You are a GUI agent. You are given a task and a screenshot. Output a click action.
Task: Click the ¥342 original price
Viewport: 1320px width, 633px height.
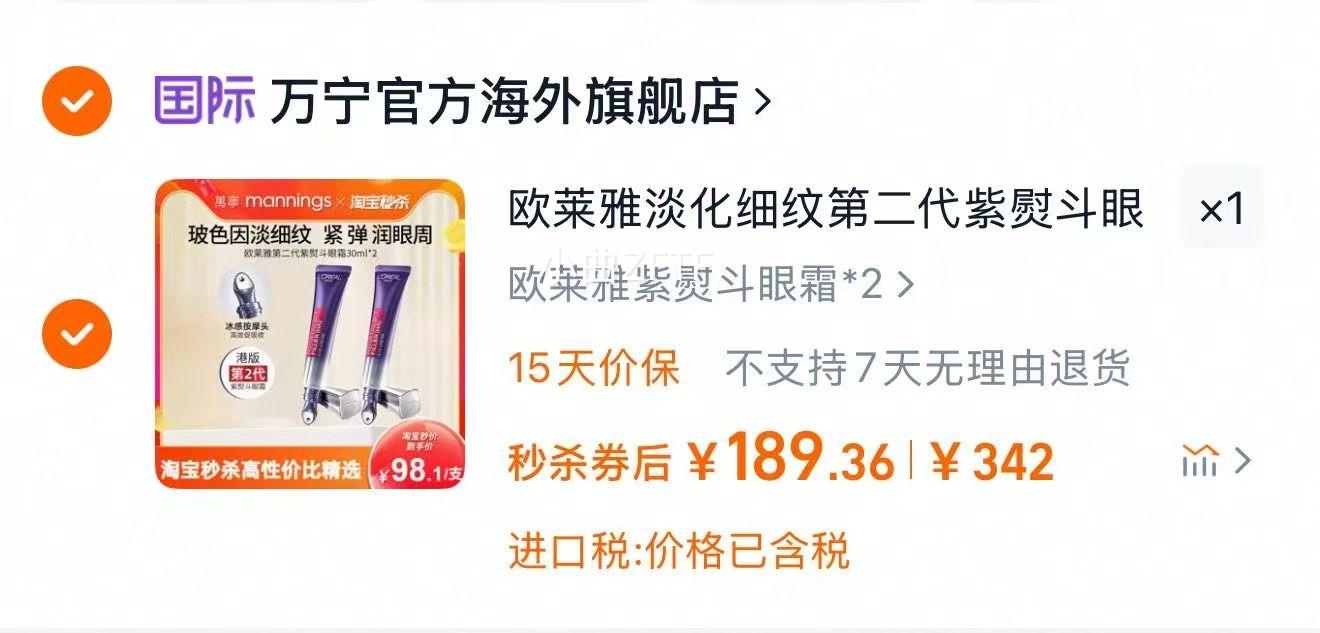991,462
